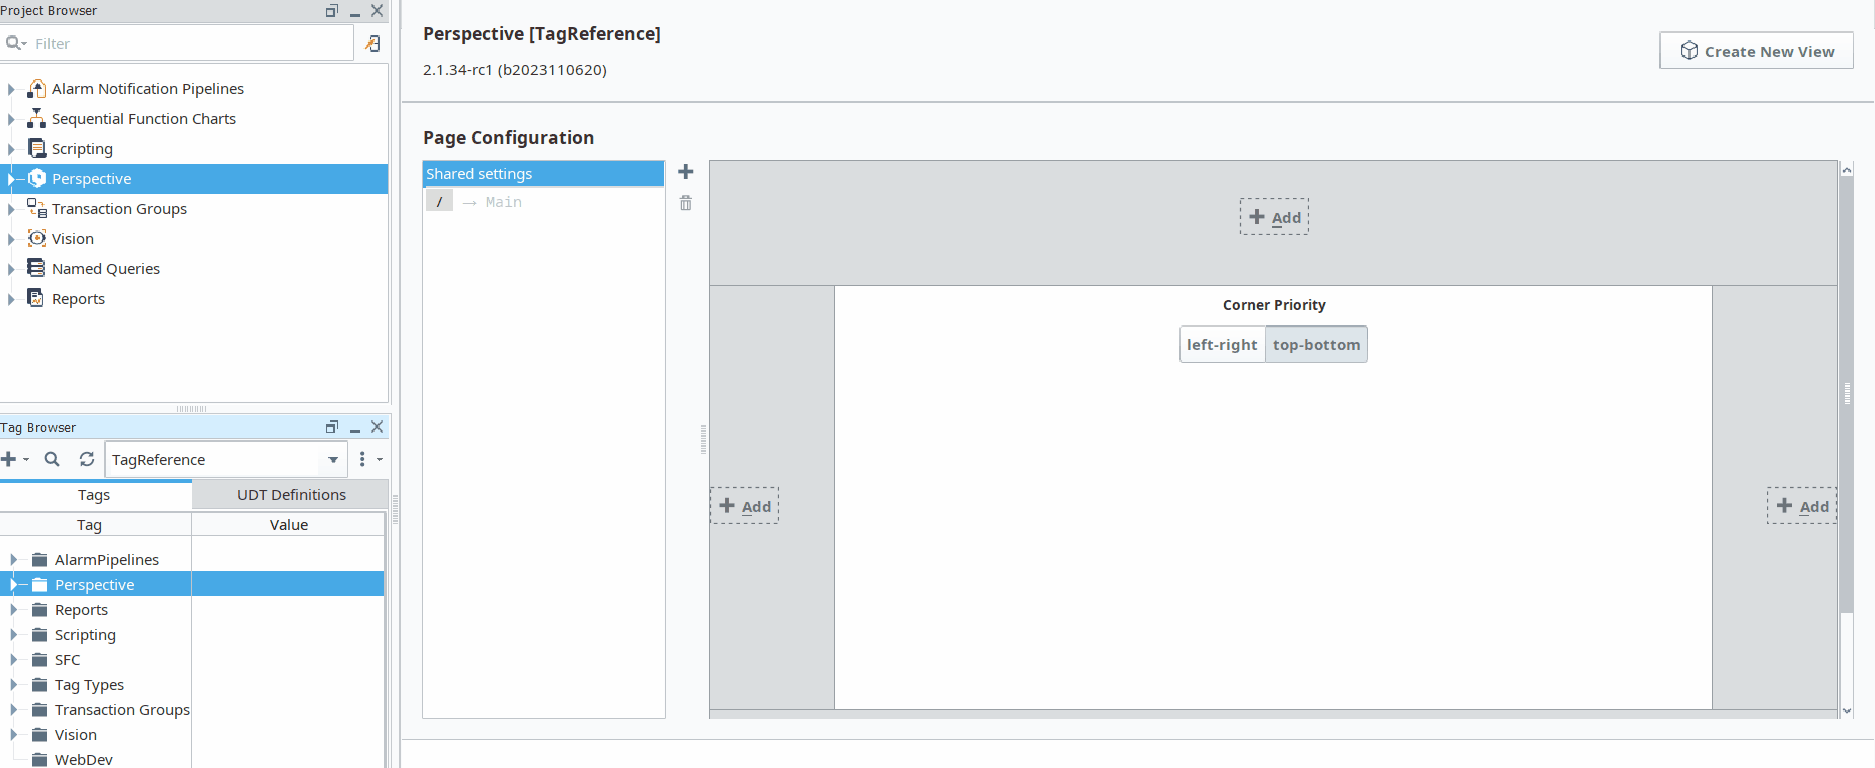Screen dimensions: 1875x768
Task: Click the highlight filter icon beside Filter field
Action: point(373,43)
